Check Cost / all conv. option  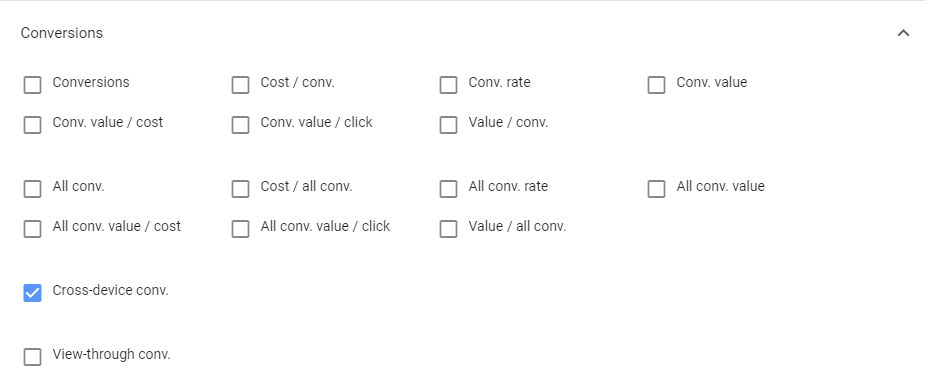pyautogui.click(x=240, y=189)
